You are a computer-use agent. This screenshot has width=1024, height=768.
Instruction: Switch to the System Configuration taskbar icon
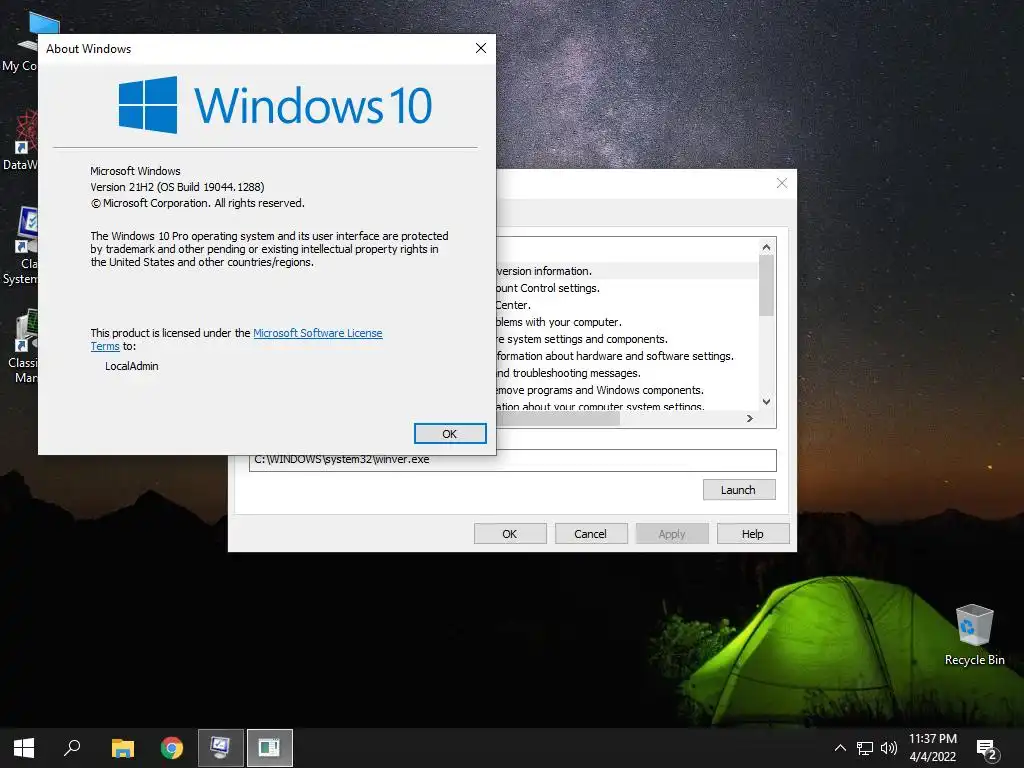point(220,748)
